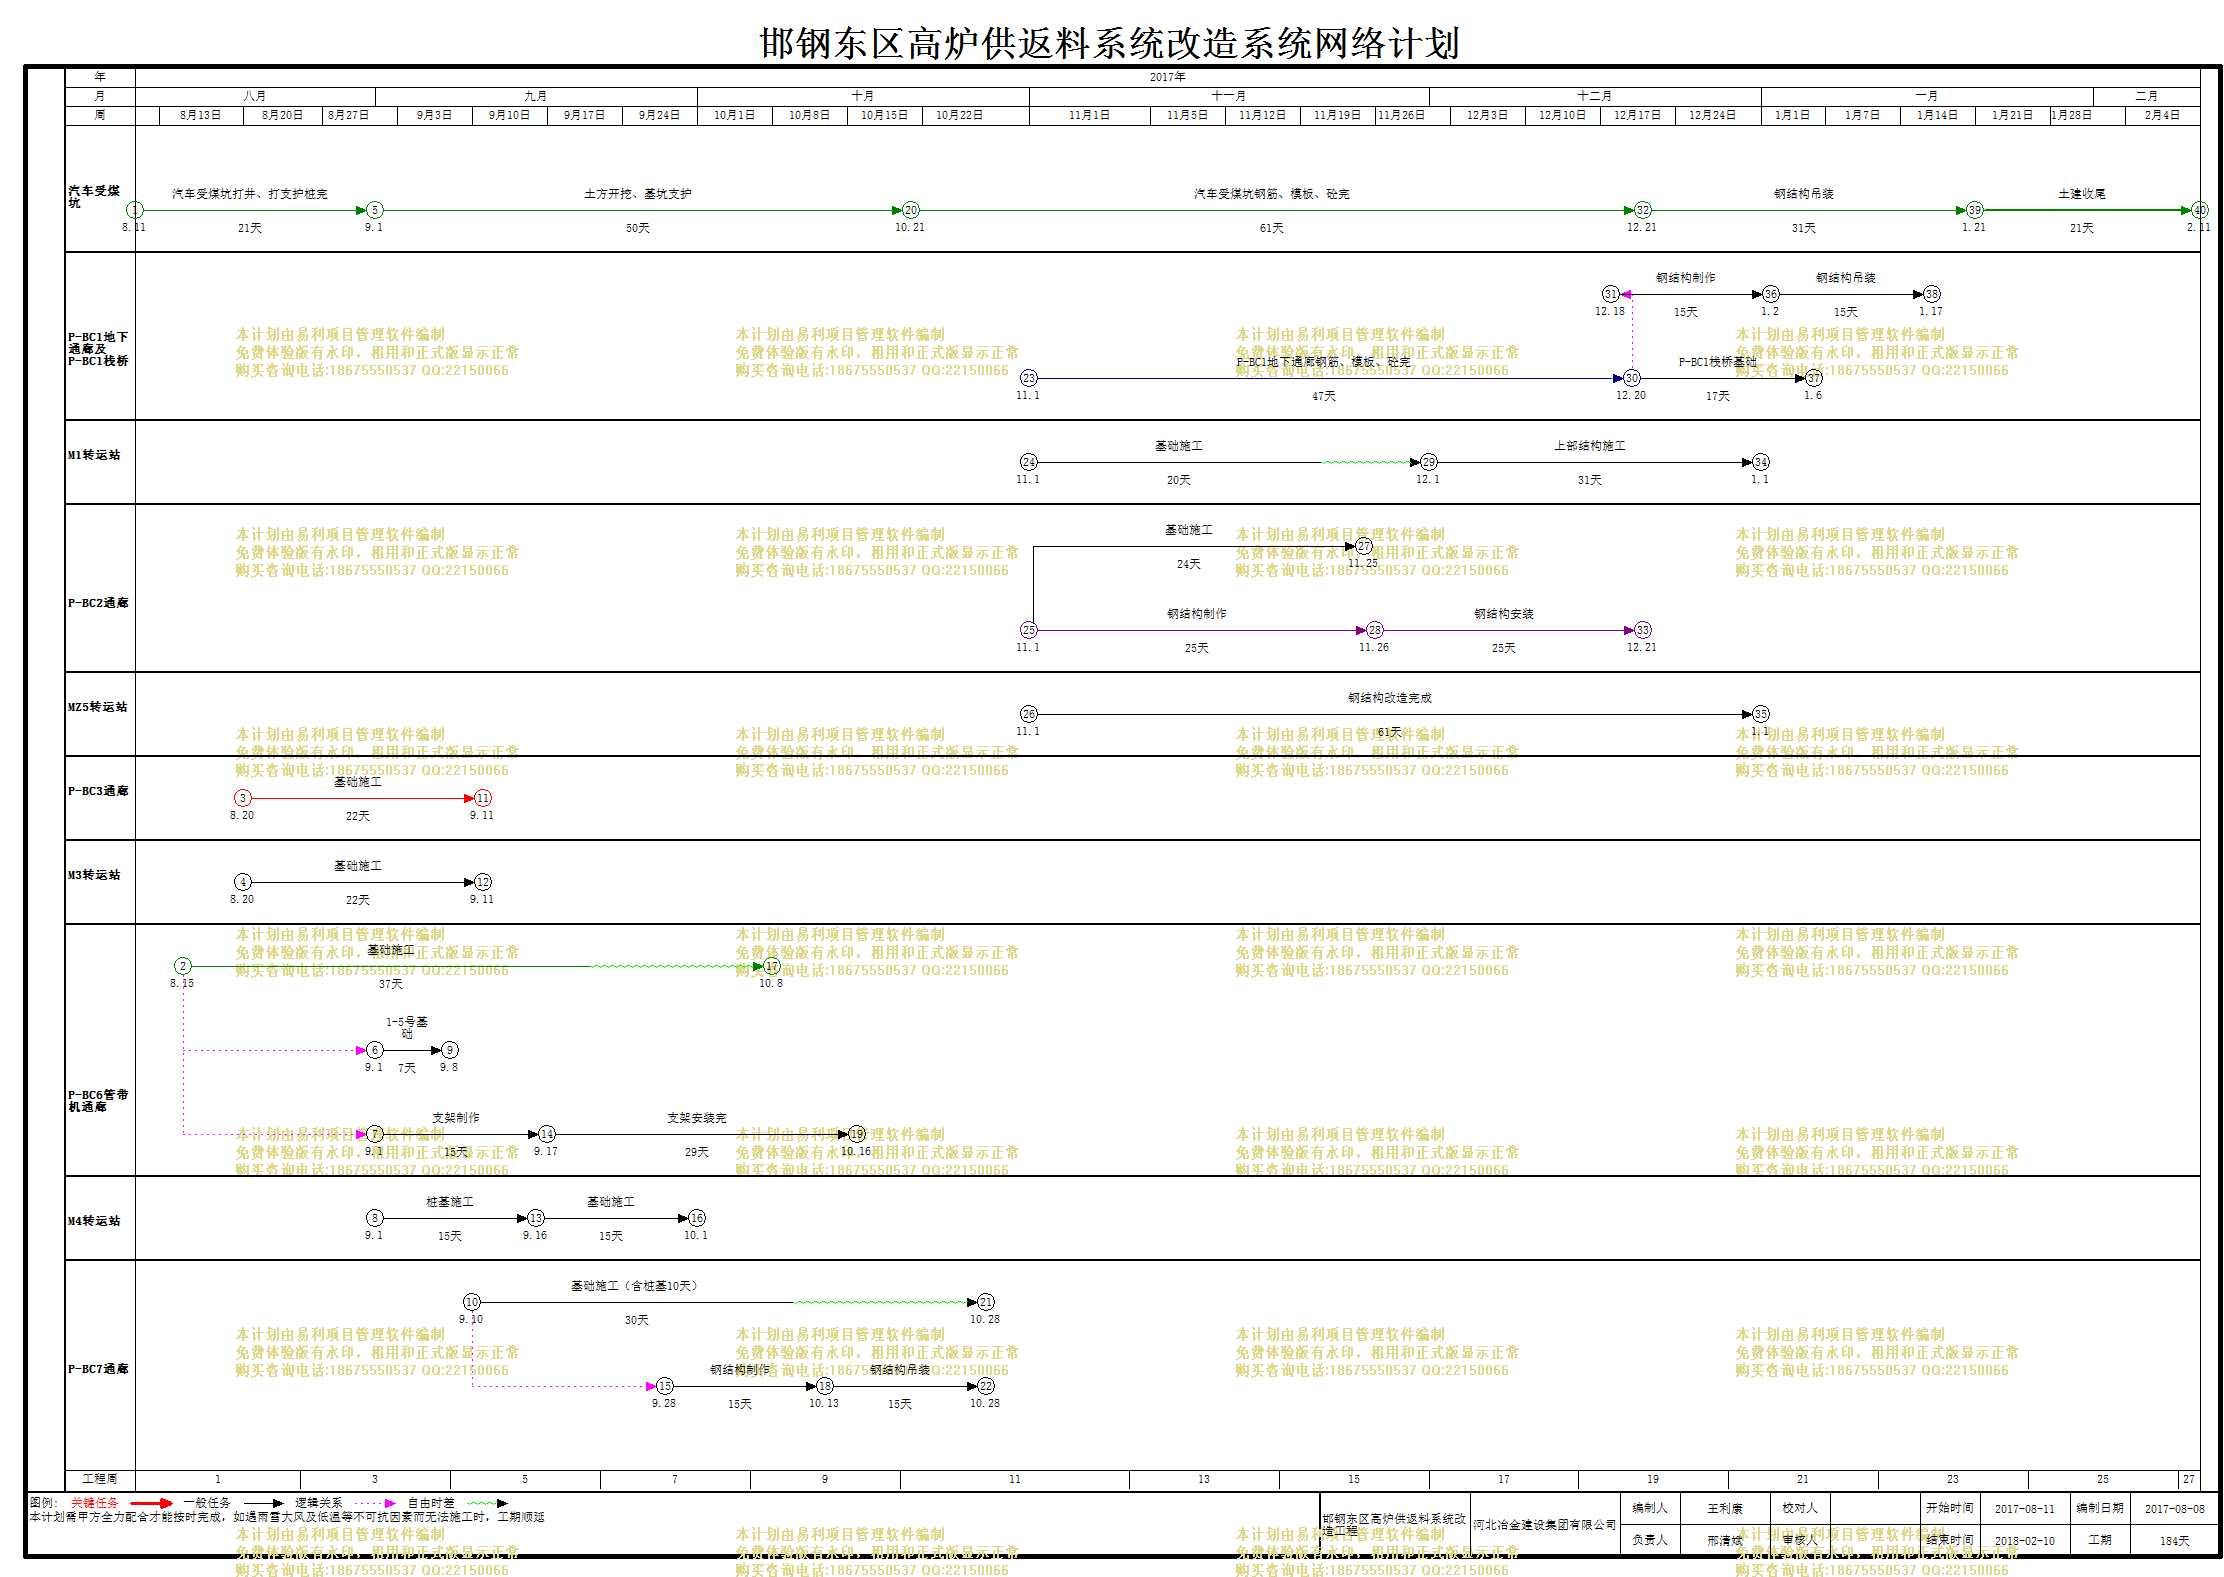
Task: Click the 8月13日 week header
Action: (x=200, y=115)
